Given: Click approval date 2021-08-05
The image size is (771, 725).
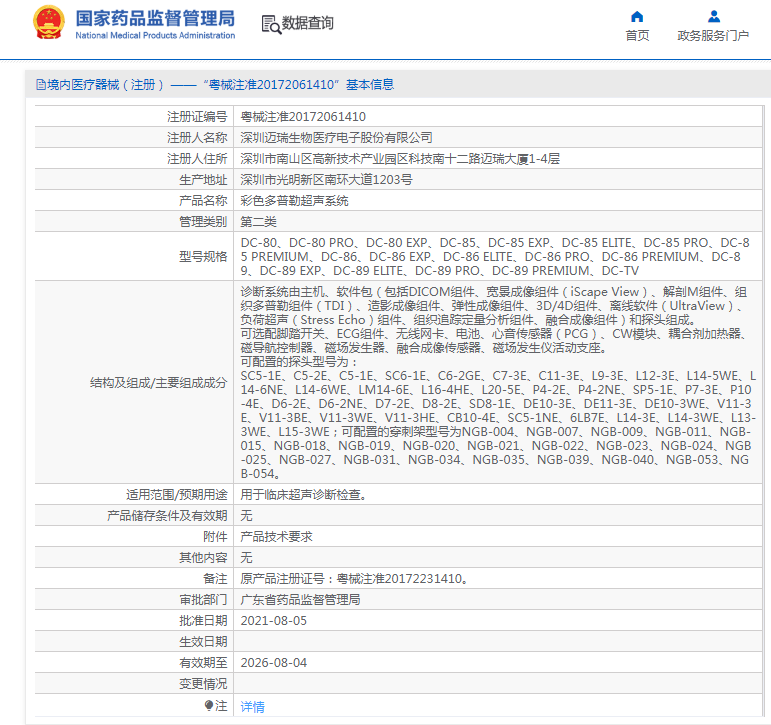Looking at the screenshot, I should pos(273,621).
